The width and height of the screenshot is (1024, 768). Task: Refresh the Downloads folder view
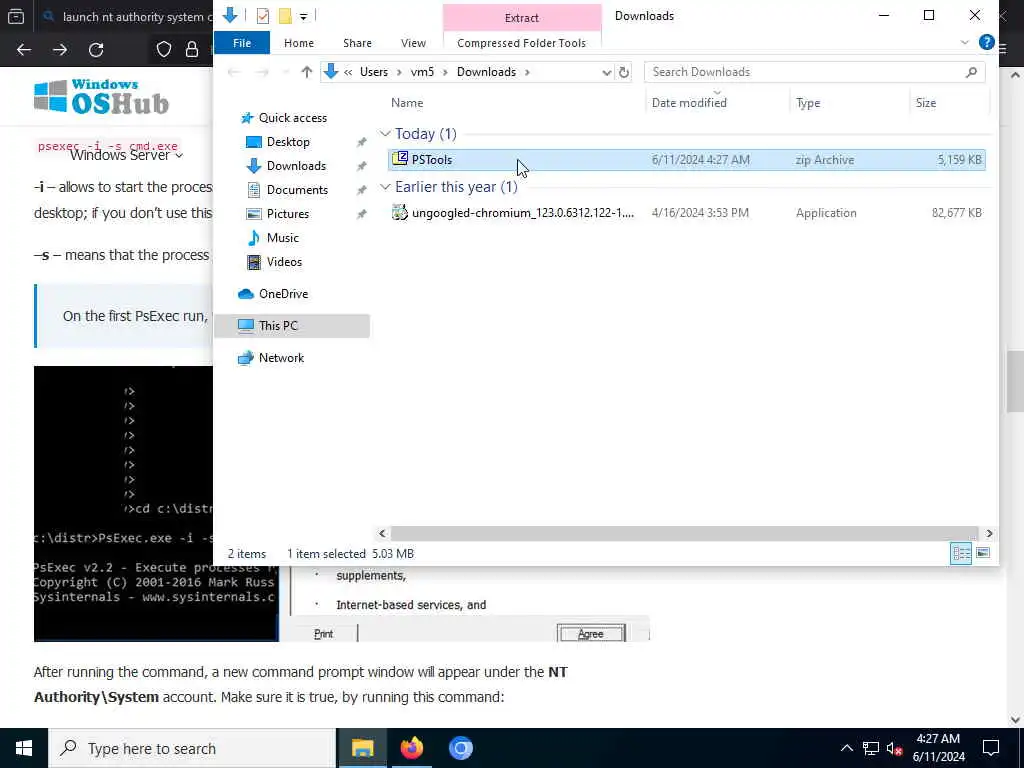pyautogui.click(x=624, y=72)
